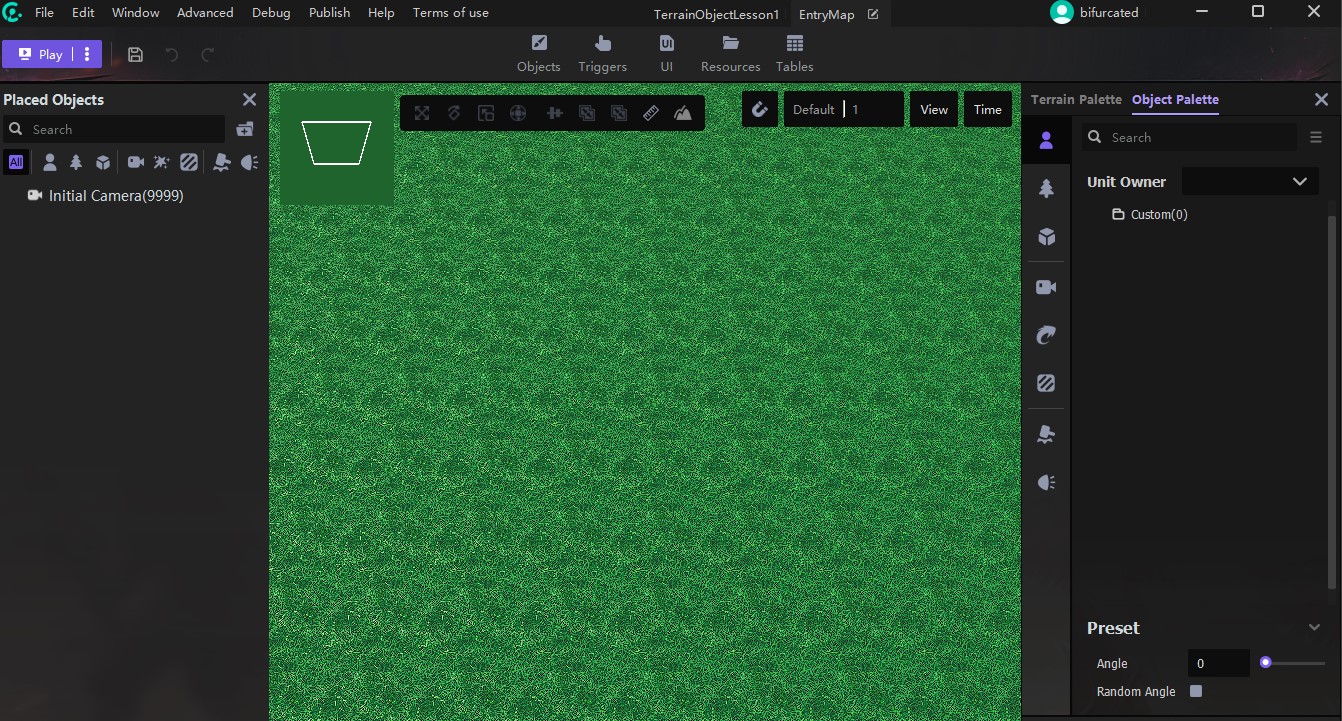
Task: Select the Decorations tree category in Object Palette
Action: pos(1046,188)
